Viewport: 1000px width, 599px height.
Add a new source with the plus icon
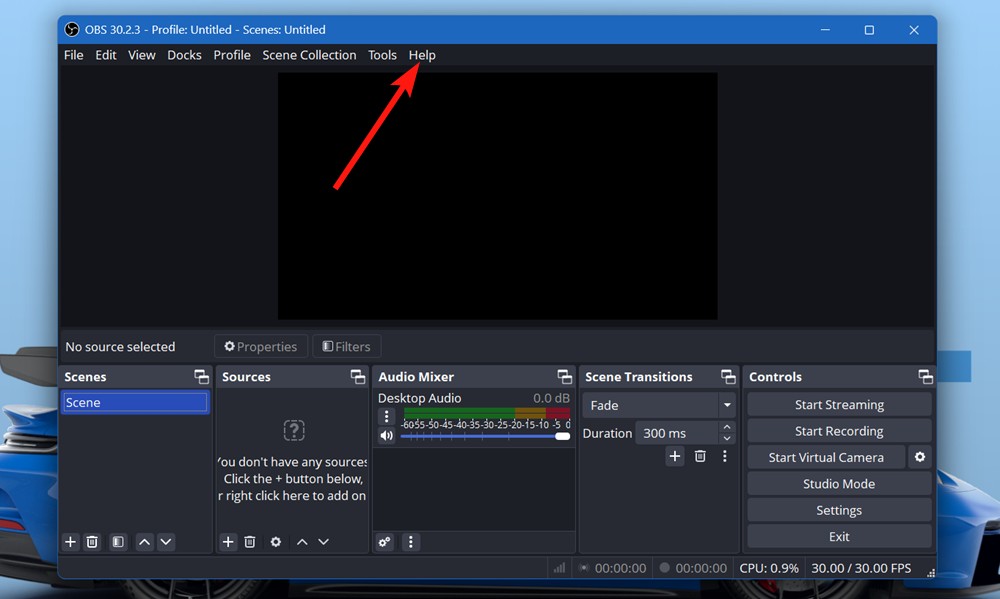pos(227,541)
